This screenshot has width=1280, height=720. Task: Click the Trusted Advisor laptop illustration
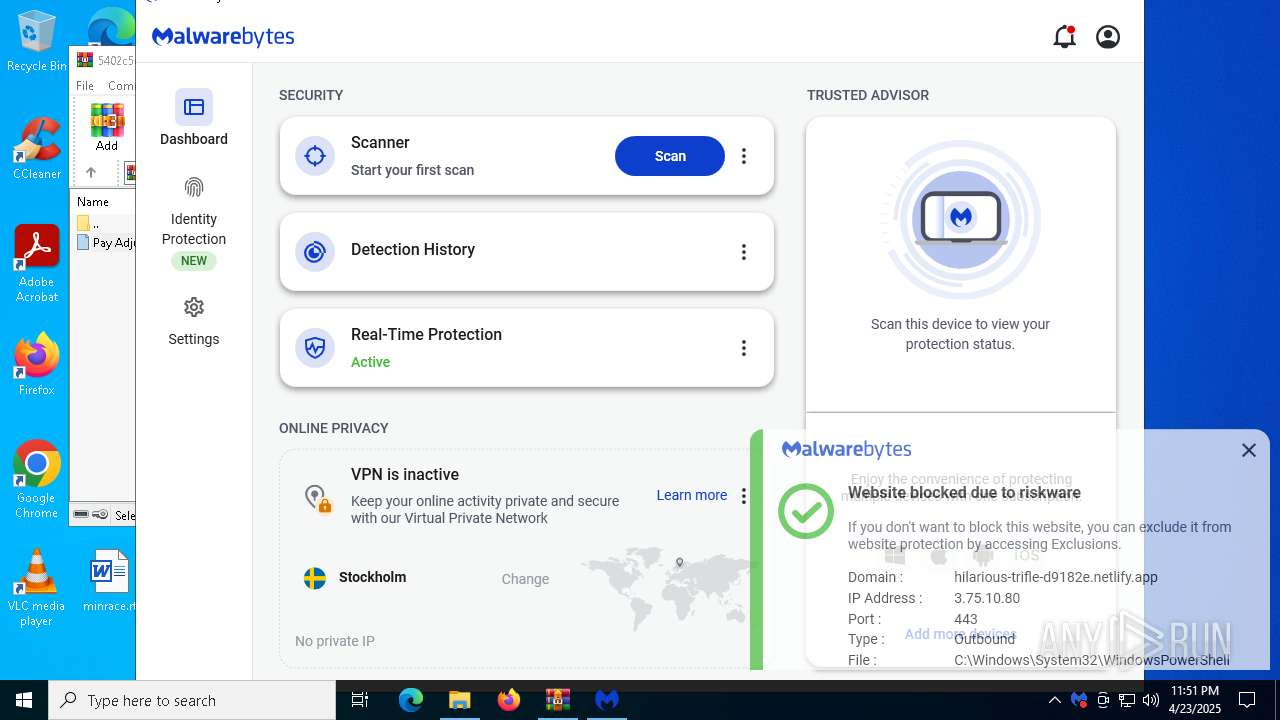coord(960,220)
